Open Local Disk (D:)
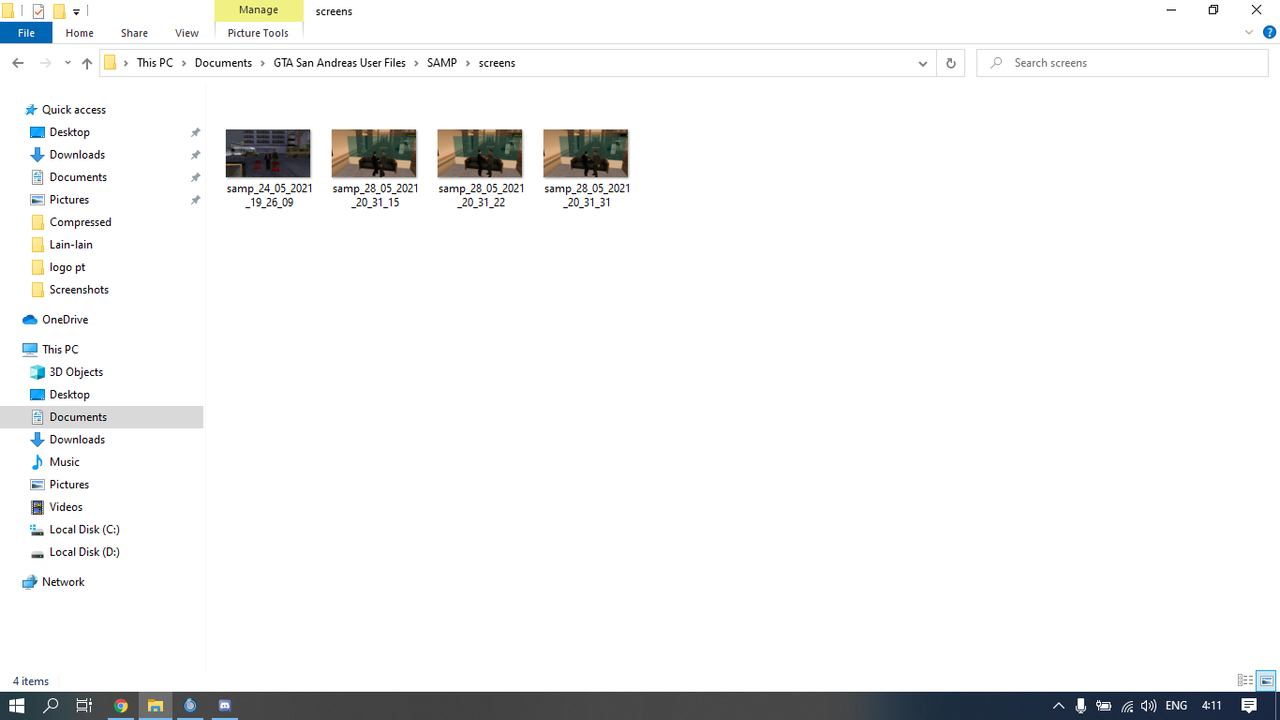The width and height of the screenshot is (1280, 720). click(x=84, y=552)
